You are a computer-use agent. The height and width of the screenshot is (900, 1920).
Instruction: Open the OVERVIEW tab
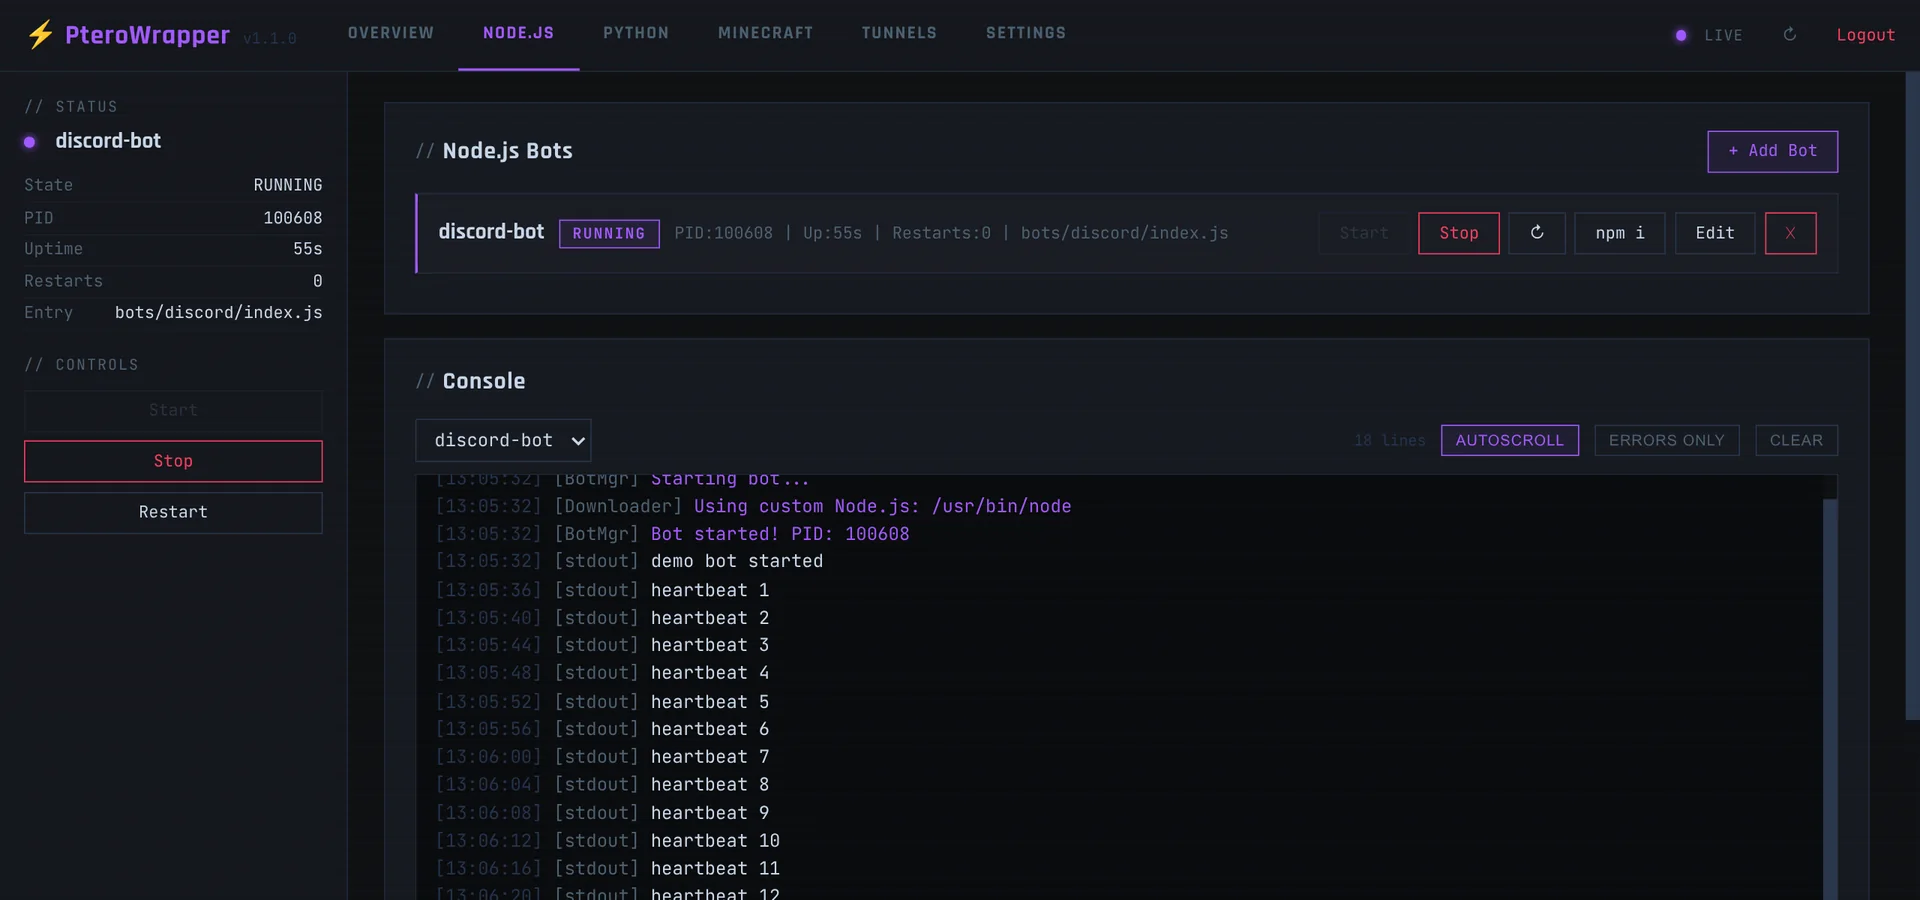tap(391, 33)
